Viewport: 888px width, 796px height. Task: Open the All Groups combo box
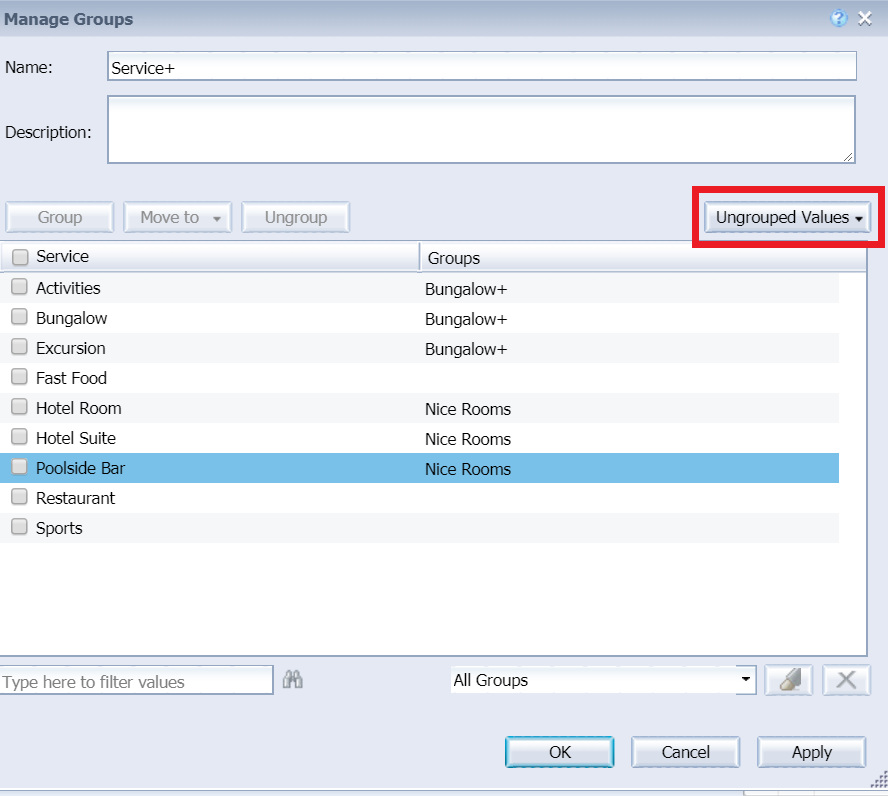point(603,680)
